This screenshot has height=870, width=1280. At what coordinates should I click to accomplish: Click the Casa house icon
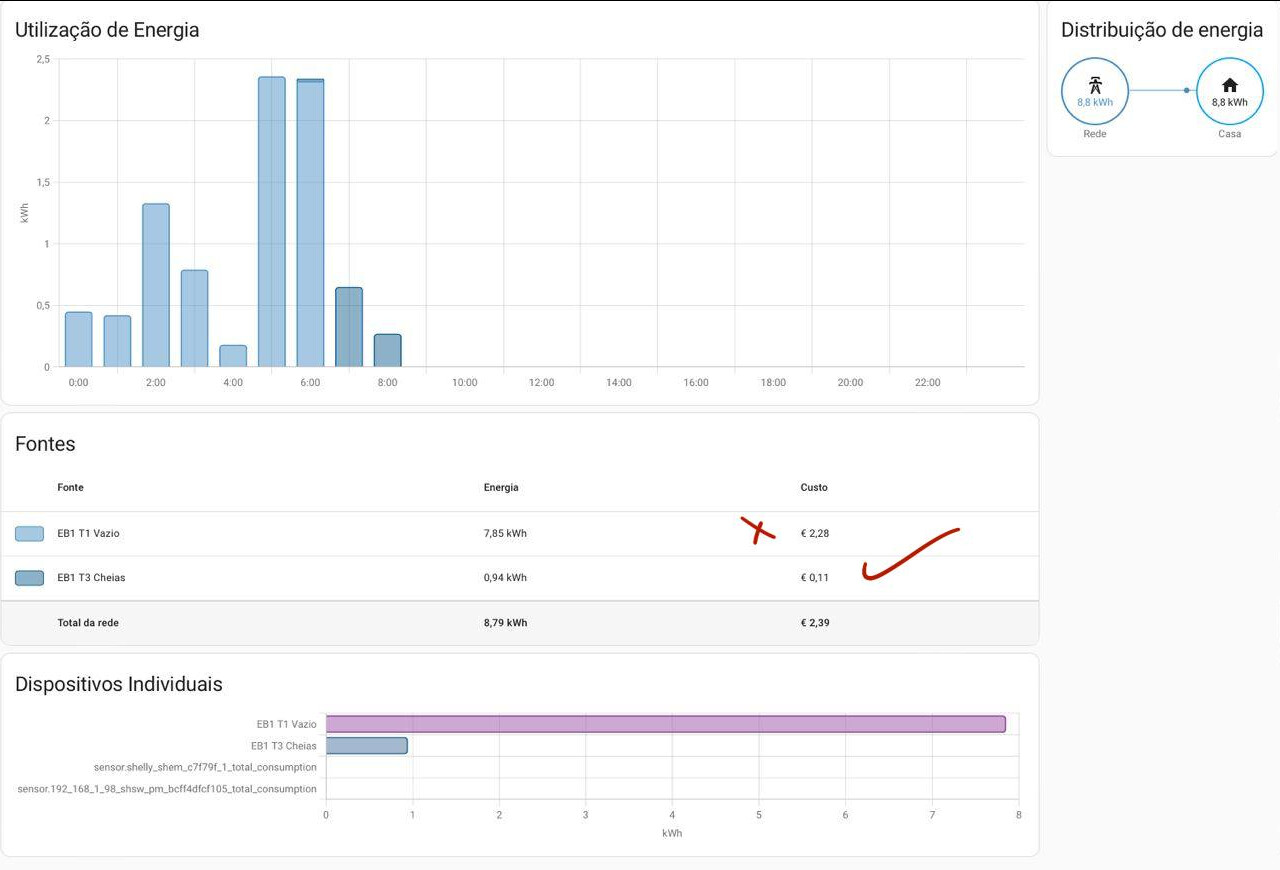tap(1229, 85)
